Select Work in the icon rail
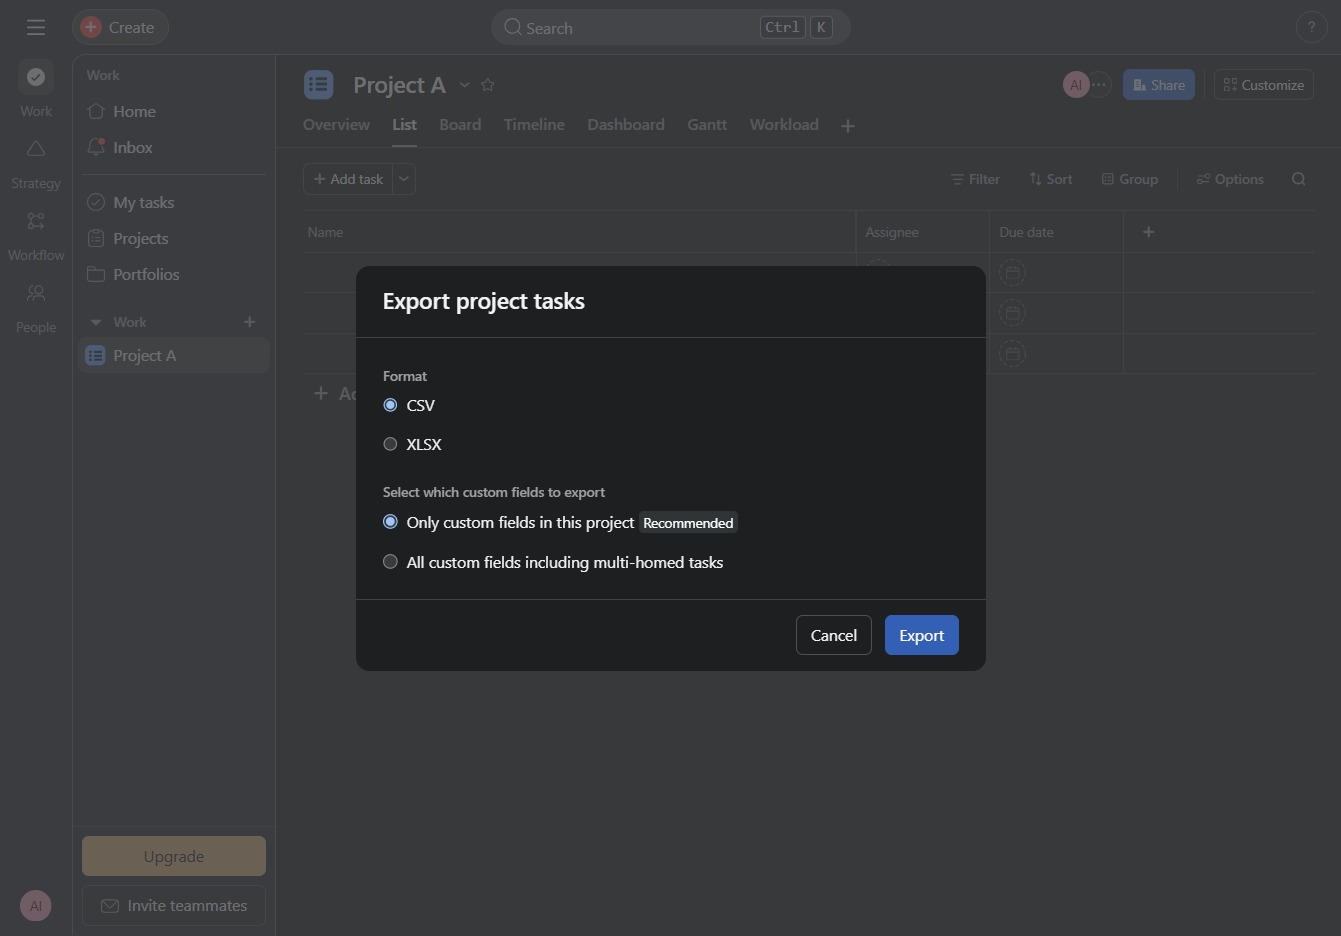This screenshot has height=936, width=1341. coord(36,89)
